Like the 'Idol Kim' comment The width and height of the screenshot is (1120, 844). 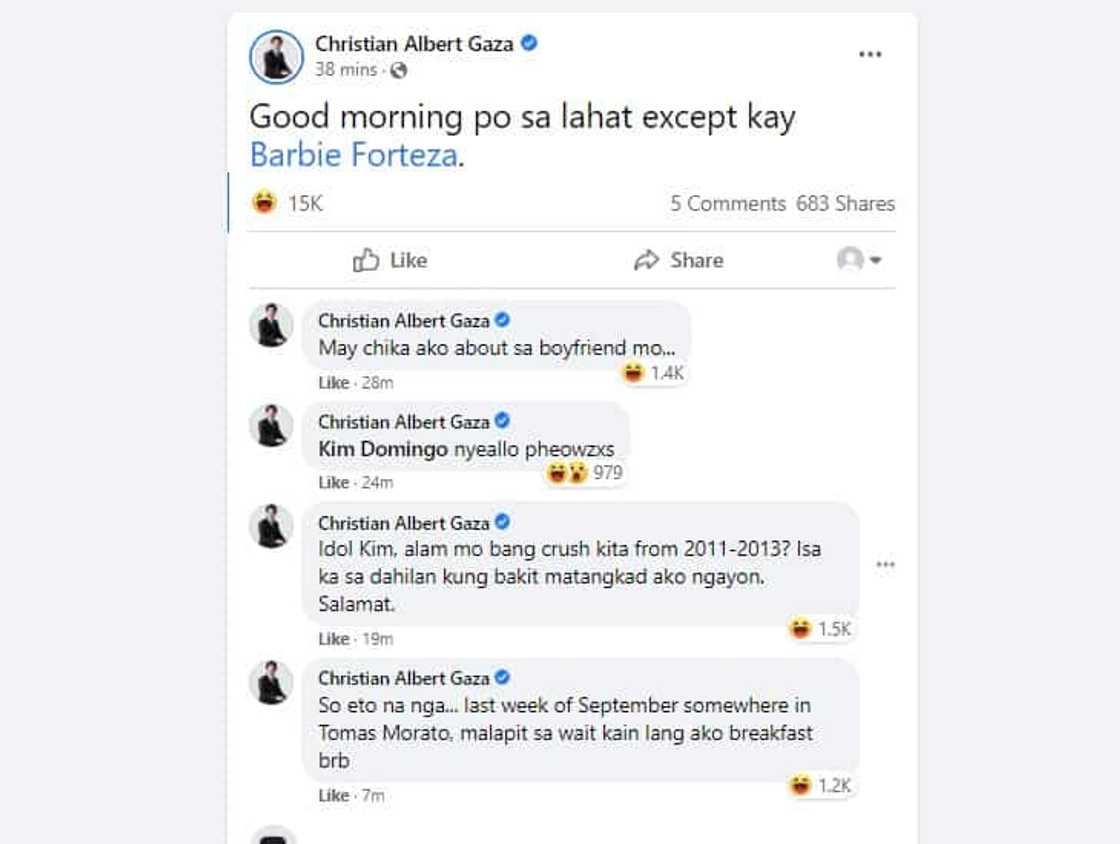(x=333, y=639)
